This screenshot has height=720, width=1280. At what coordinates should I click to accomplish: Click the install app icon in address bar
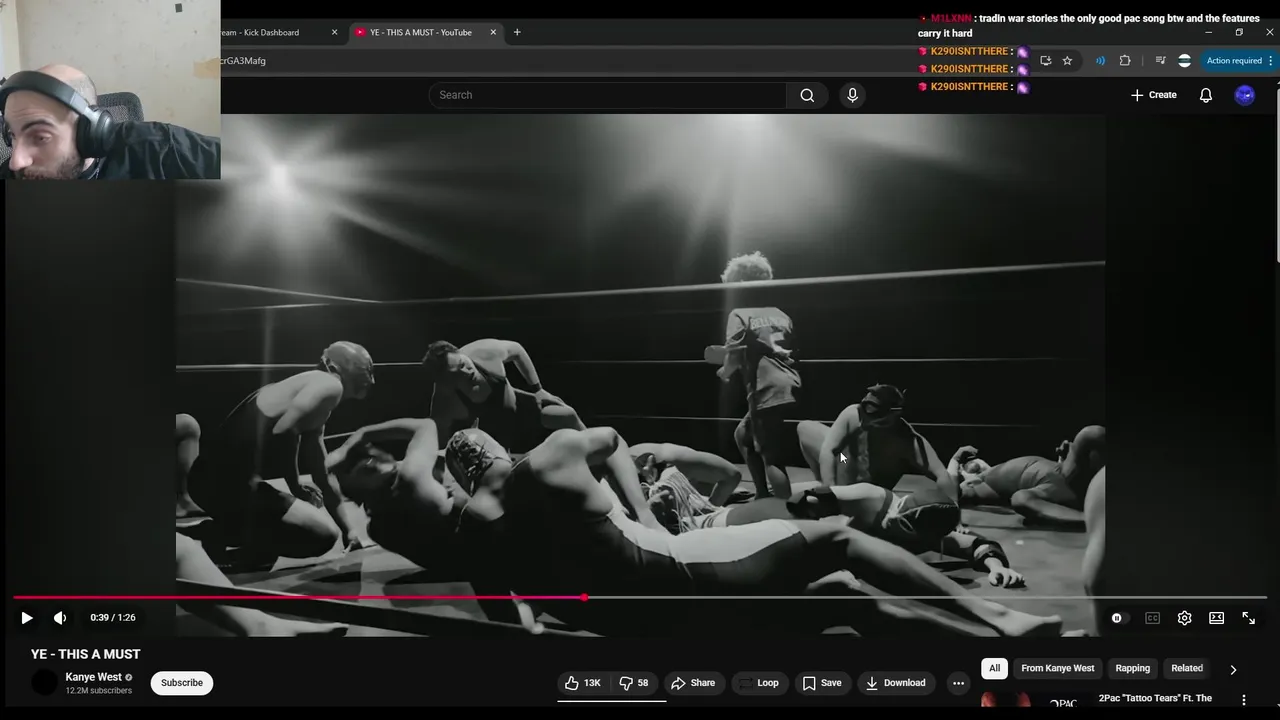pyautogui.click(x=1045, y=61)
